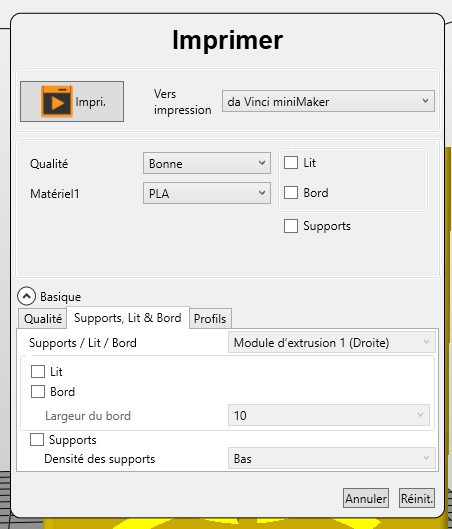Switch to the Profils tab
This screenshot has height=529, width=452.
[210, 318]
